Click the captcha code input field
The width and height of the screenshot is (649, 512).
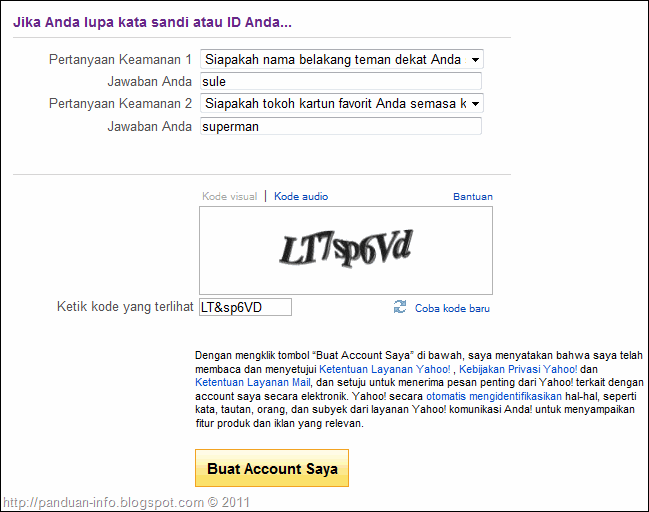(245, 307)
